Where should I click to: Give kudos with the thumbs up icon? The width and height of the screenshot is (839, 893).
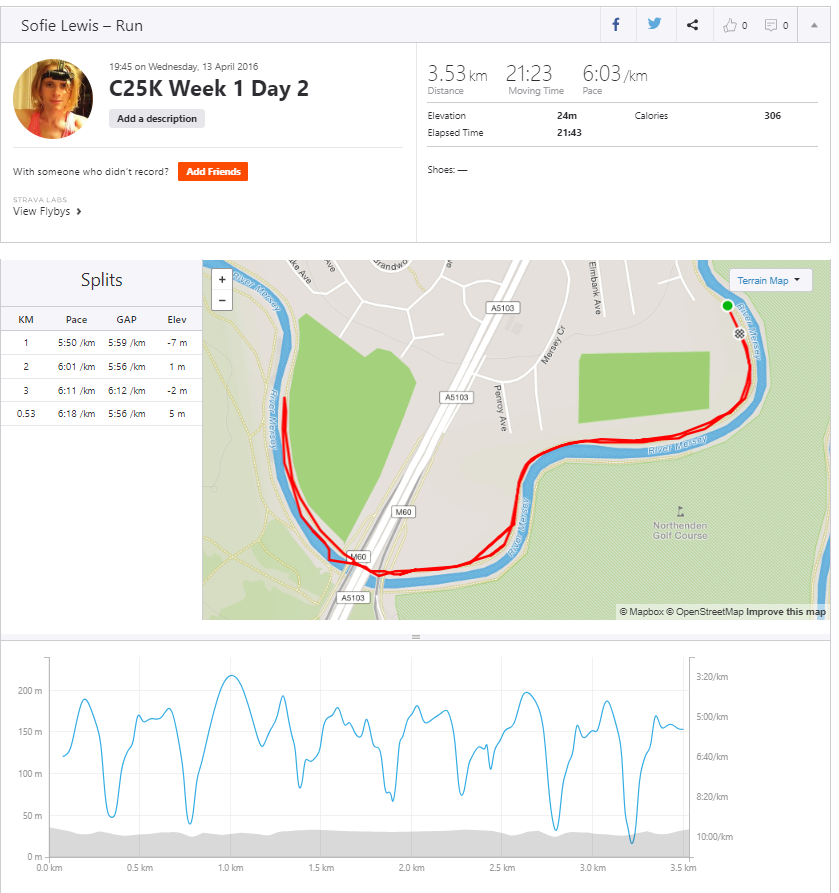pyautogui.click(x=734, y=26)
